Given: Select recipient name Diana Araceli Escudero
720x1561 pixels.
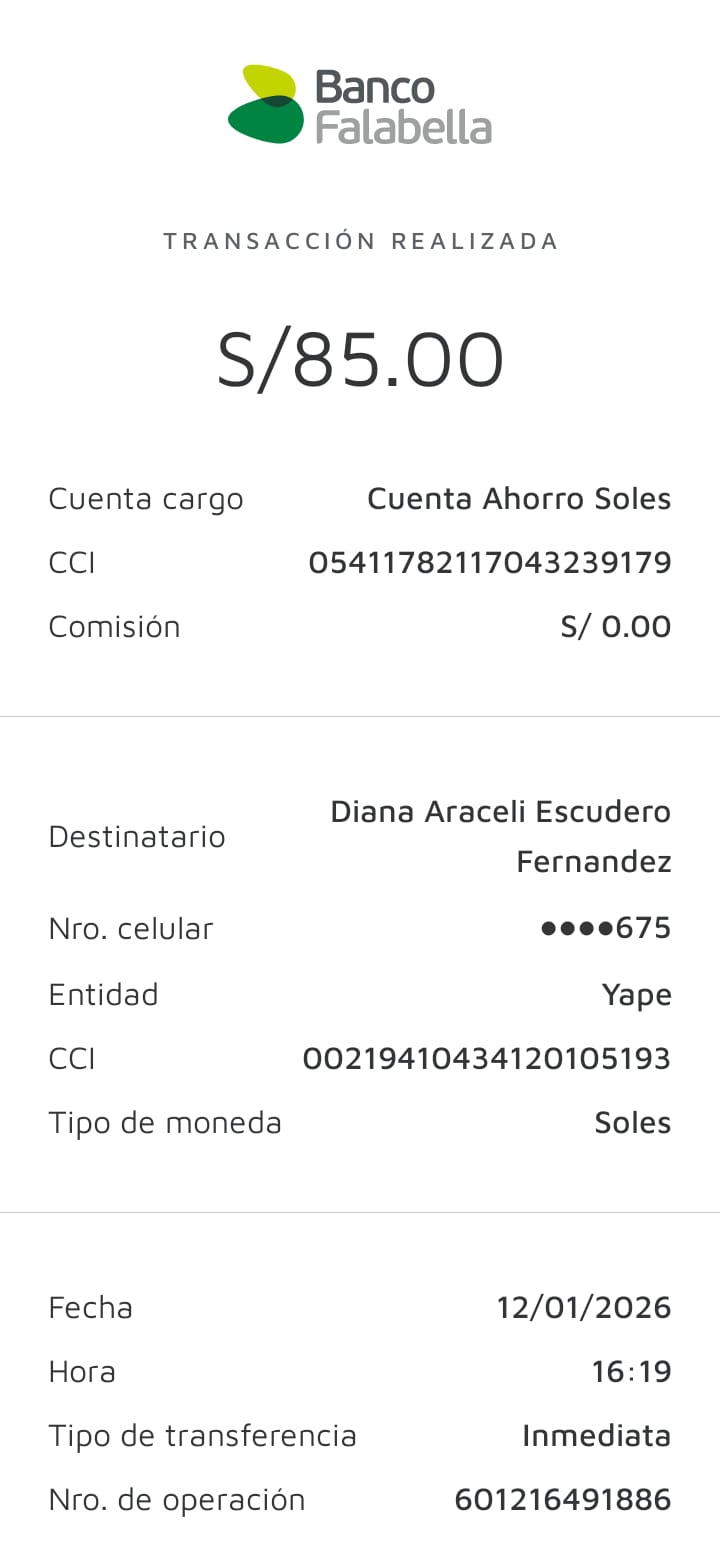Looking at the screenshot, I should point(500,811).
